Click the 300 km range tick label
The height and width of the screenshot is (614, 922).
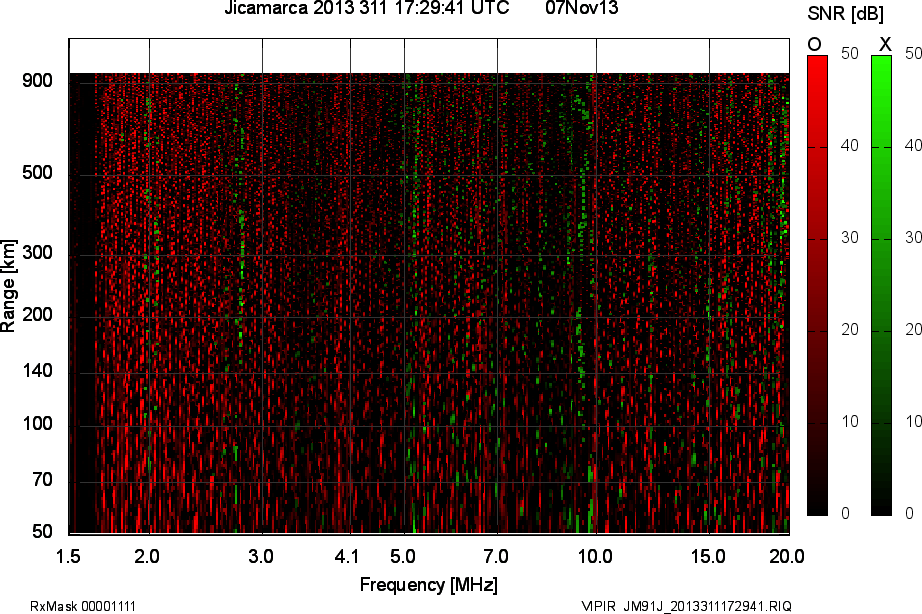(37, 254)
